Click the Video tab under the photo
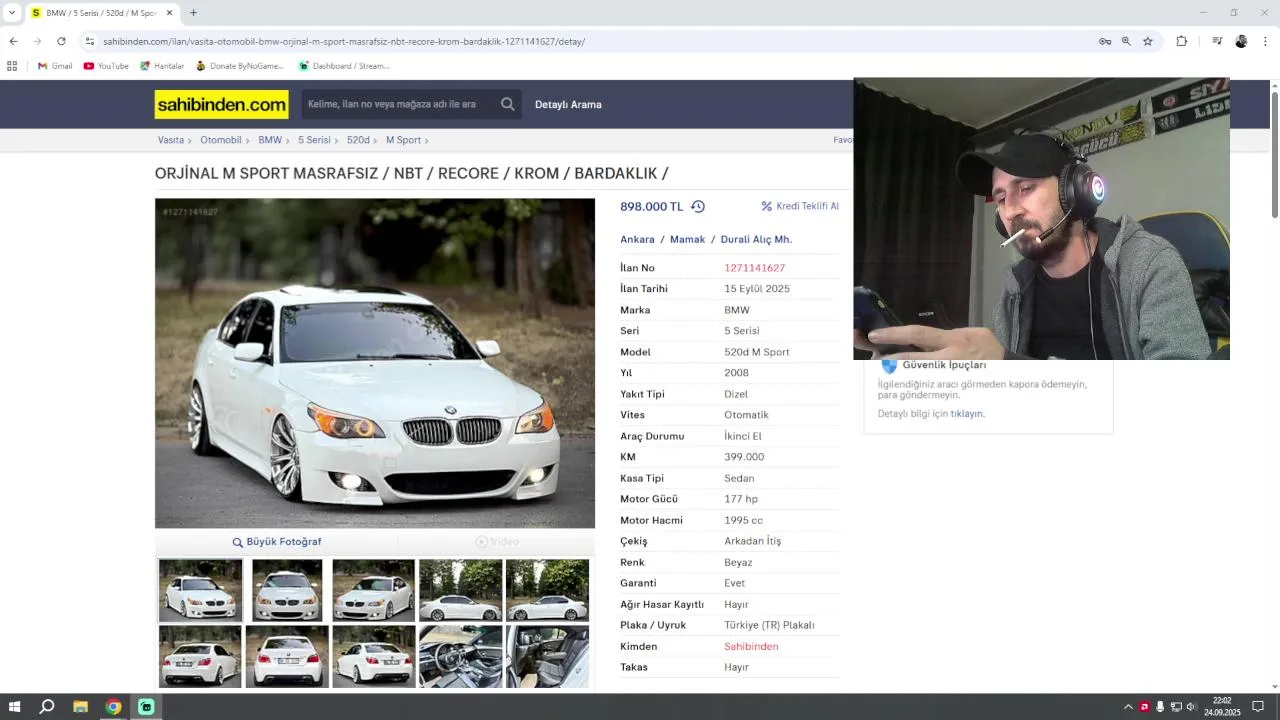This screenshot has height=720, width=1280. (x=497, y=542)
